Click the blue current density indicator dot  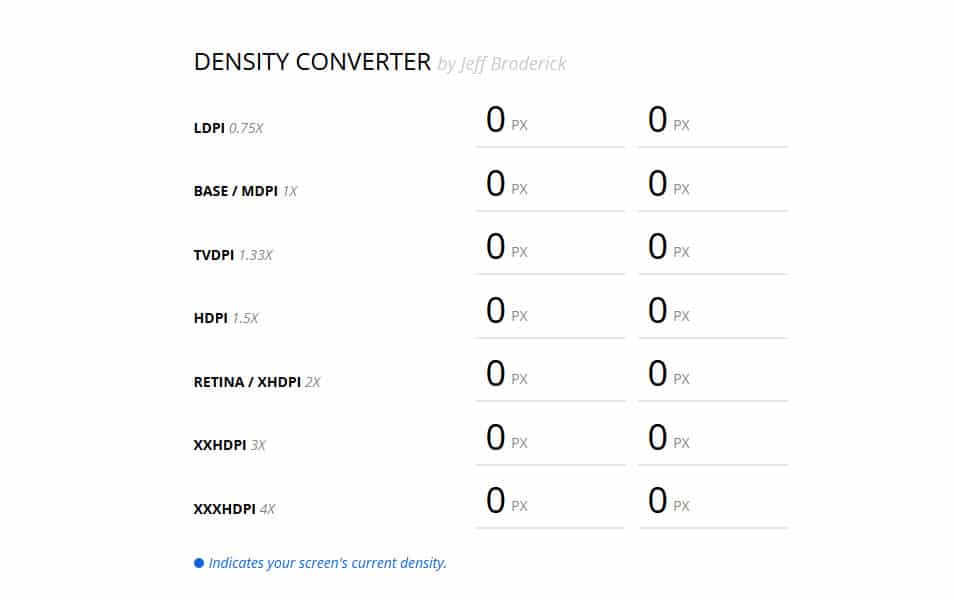coord(197,562)
